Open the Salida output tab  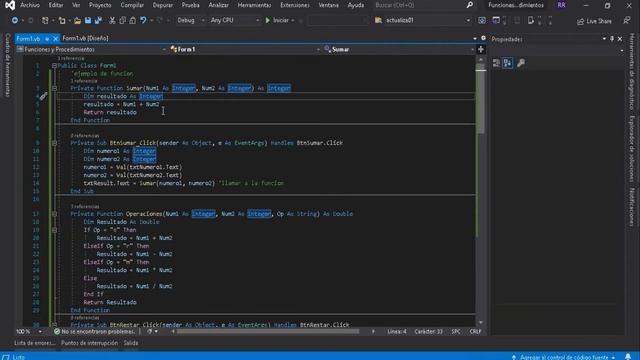pos(131,343)
